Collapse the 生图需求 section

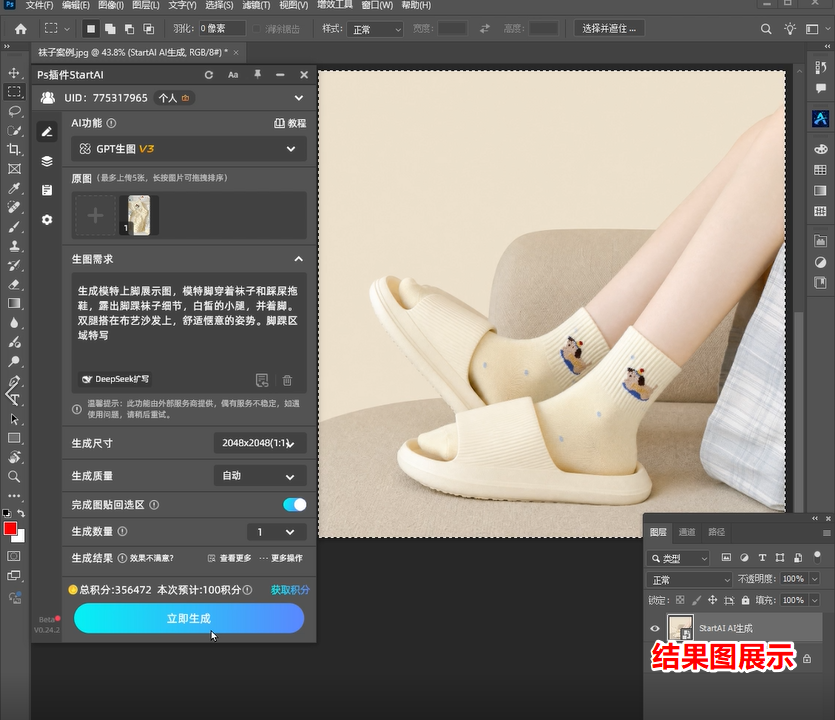[299, 259]
